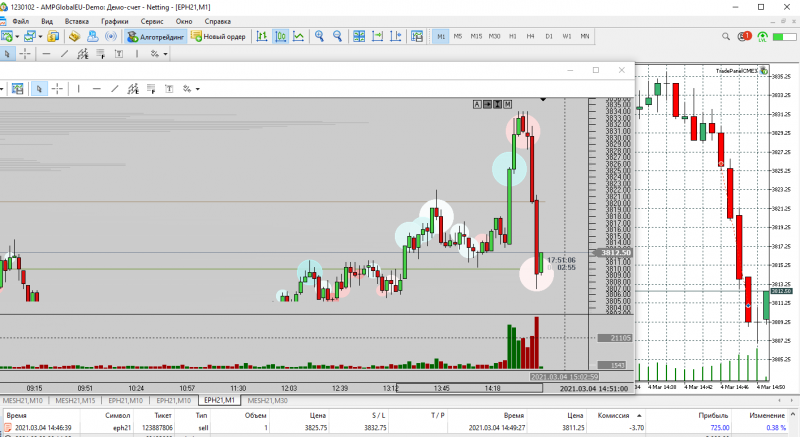
Task: Select equidistant channel tool in main drawing toolbar
Action: [83, 54]
